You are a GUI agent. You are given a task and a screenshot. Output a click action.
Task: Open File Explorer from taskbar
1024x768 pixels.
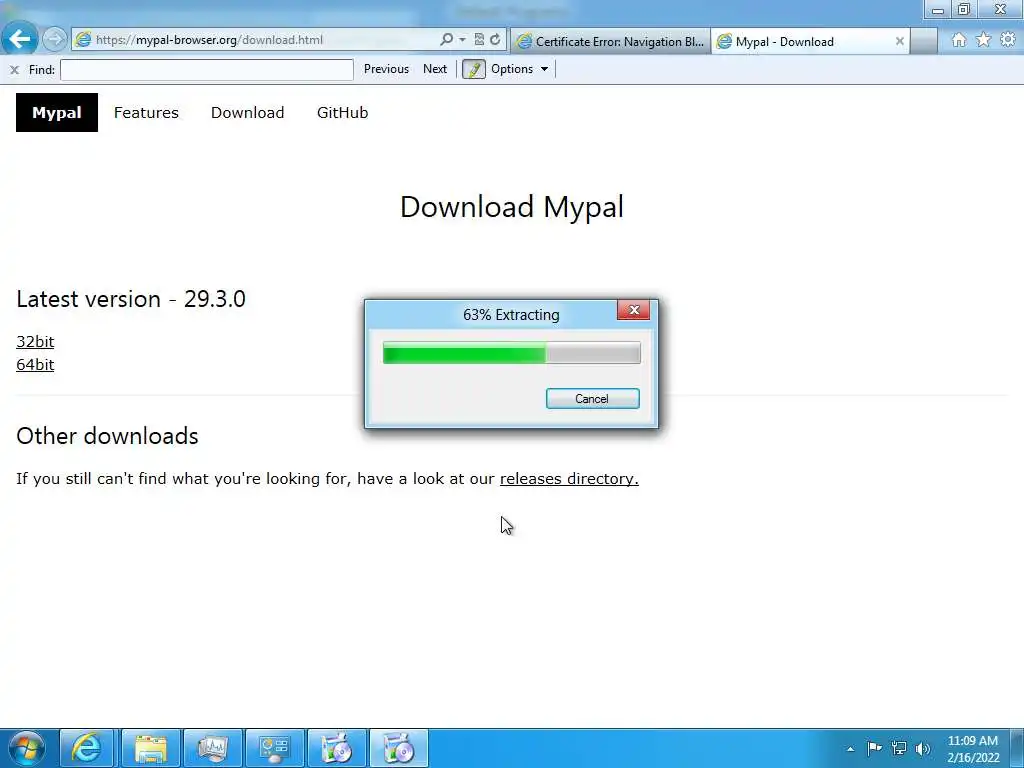click(x=150, y=748)
